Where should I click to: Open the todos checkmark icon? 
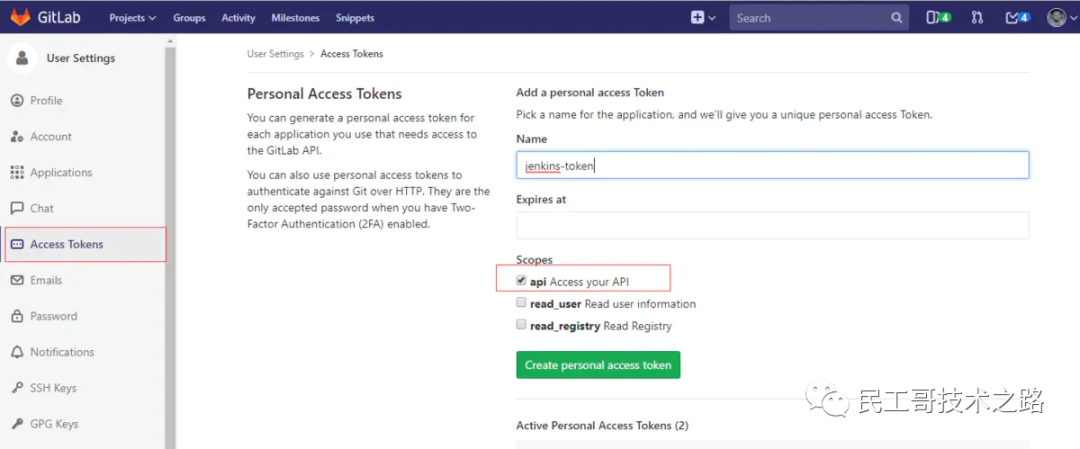[x=1017, y=18]
